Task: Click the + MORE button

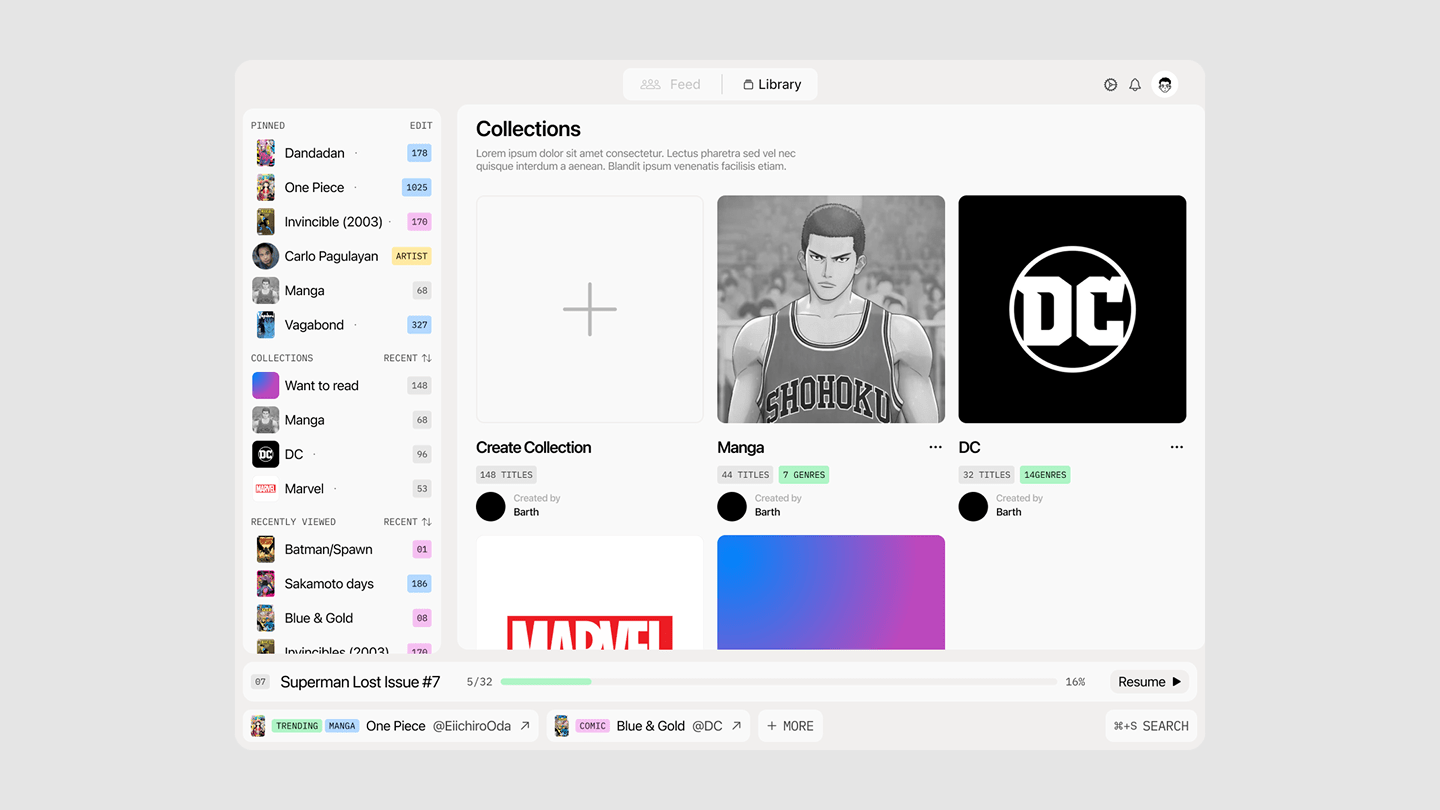Action: (790, 726)
